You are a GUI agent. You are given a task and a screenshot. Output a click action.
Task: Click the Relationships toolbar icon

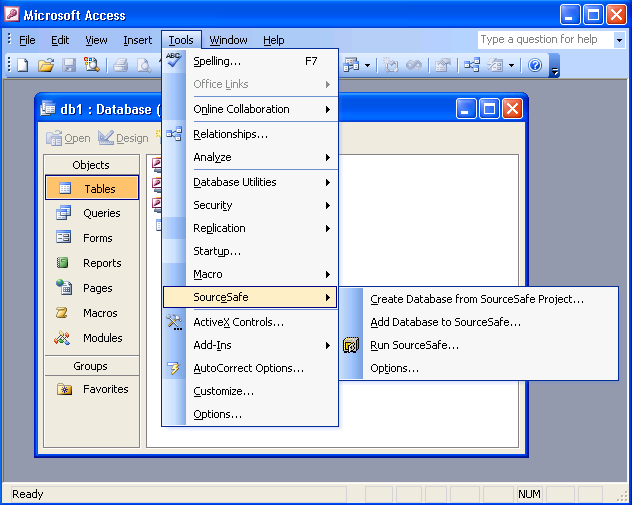(x=472, y=65)
